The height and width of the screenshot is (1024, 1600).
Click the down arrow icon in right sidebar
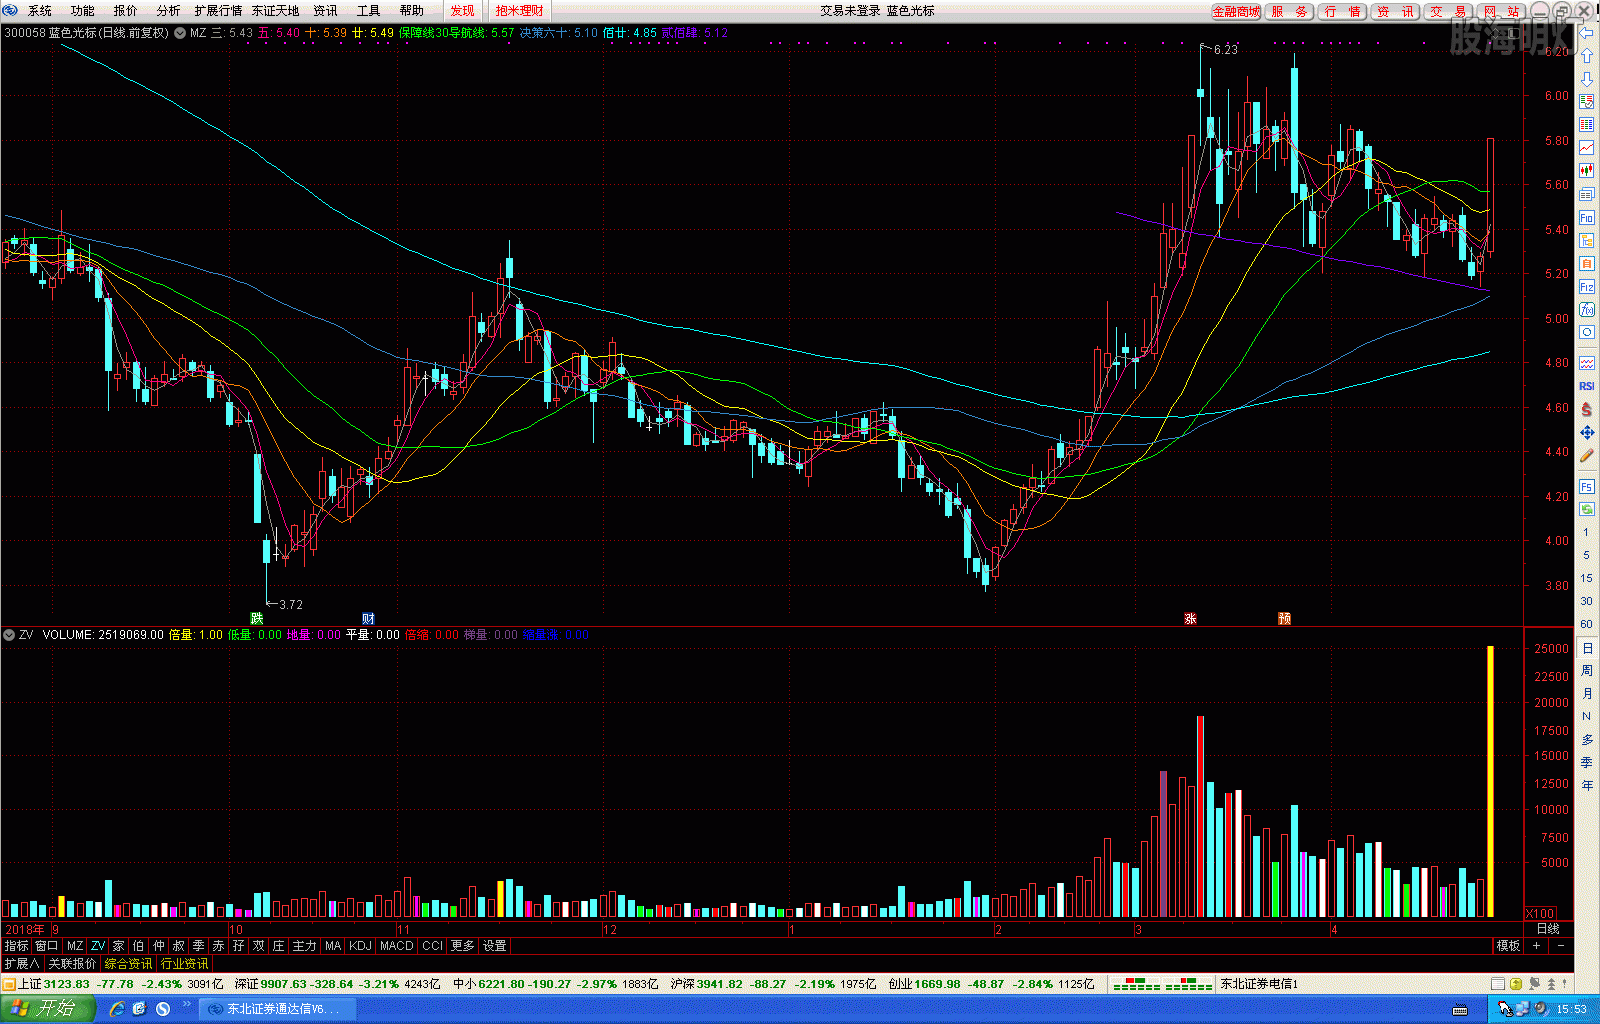1587,79
